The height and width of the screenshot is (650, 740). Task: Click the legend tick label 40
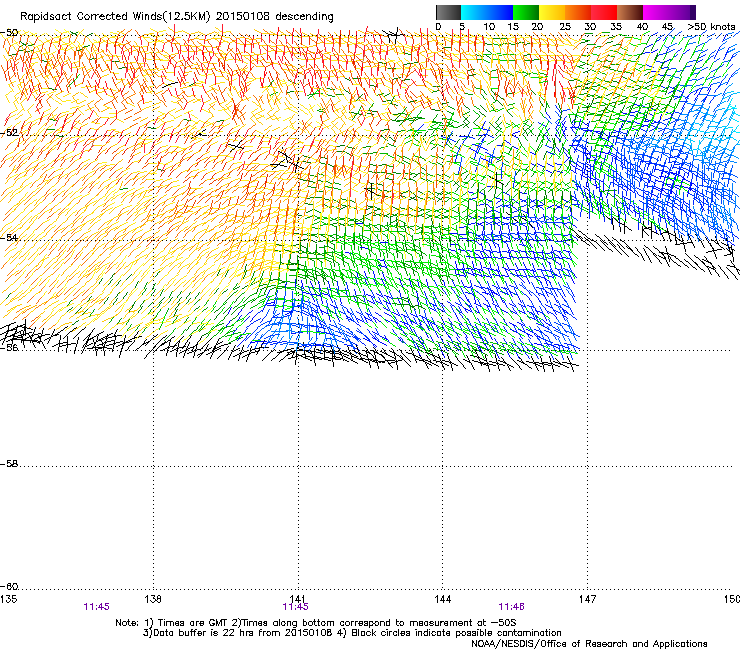642,27
